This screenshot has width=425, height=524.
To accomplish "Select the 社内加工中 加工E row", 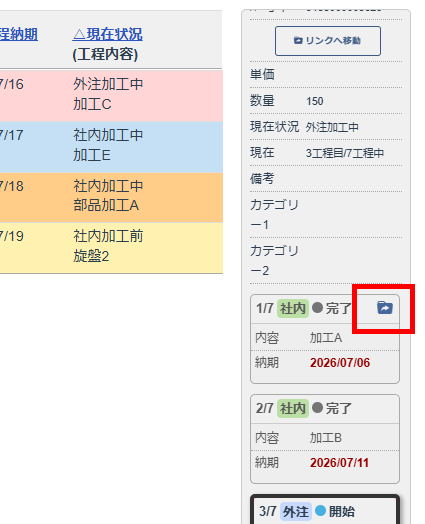I will [111, 147].
